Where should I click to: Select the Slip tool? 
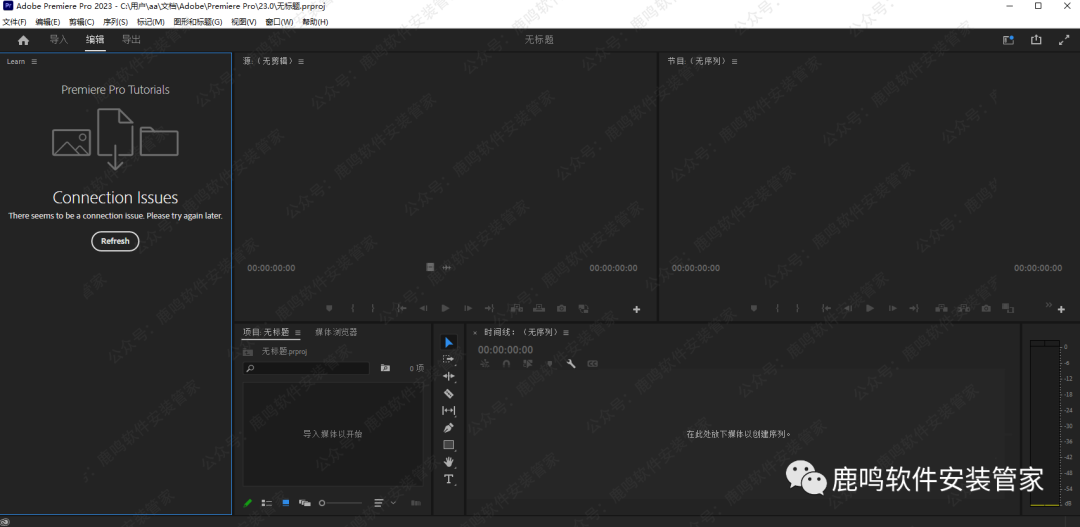click(x=448, y=411)
